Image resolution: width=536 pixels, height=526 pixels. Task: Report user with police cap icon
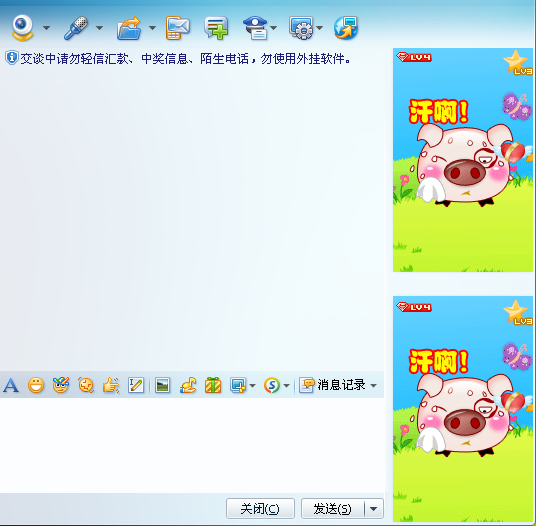(255, 28)
